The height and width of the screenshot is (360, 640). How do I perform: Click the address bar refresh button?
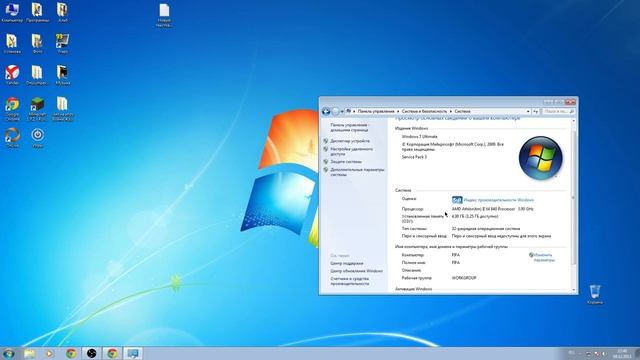click(x=536, y=111)
